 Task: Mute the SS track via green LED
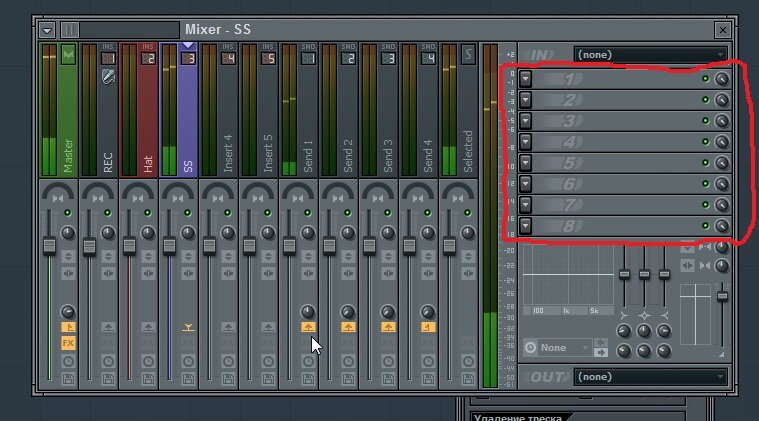click(187, 213)
